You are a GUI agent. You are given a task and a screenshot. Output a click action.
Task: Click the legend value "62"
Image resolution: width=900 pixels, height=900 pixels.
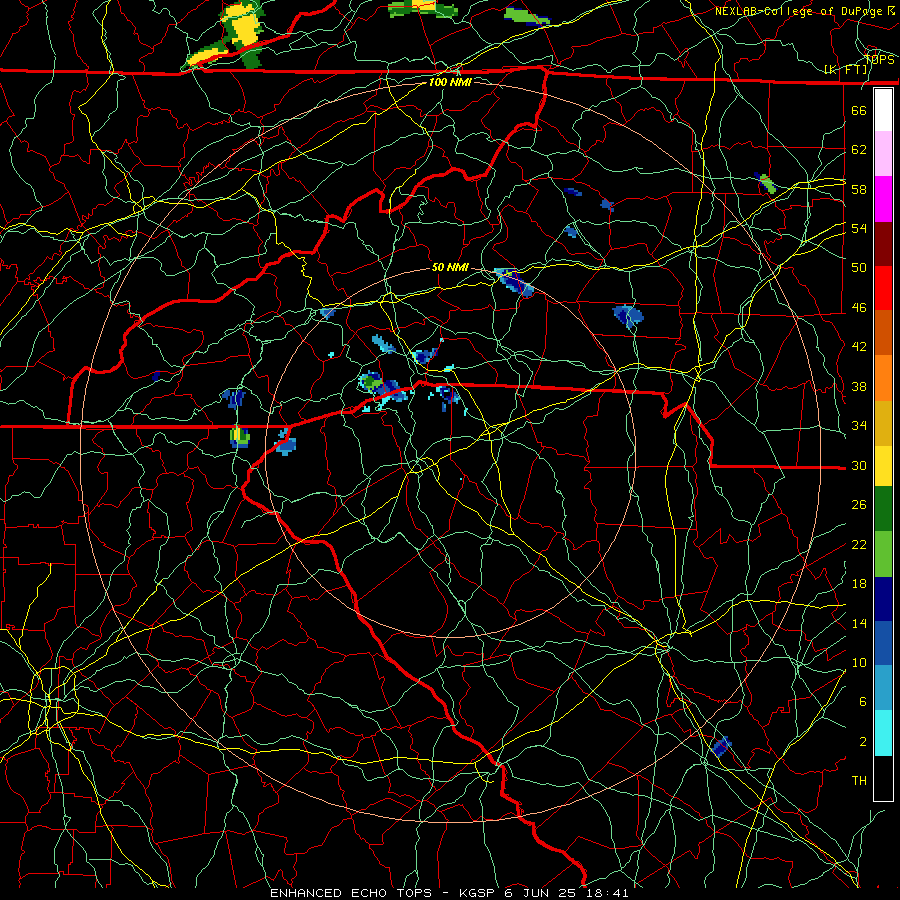click(859, 150)
